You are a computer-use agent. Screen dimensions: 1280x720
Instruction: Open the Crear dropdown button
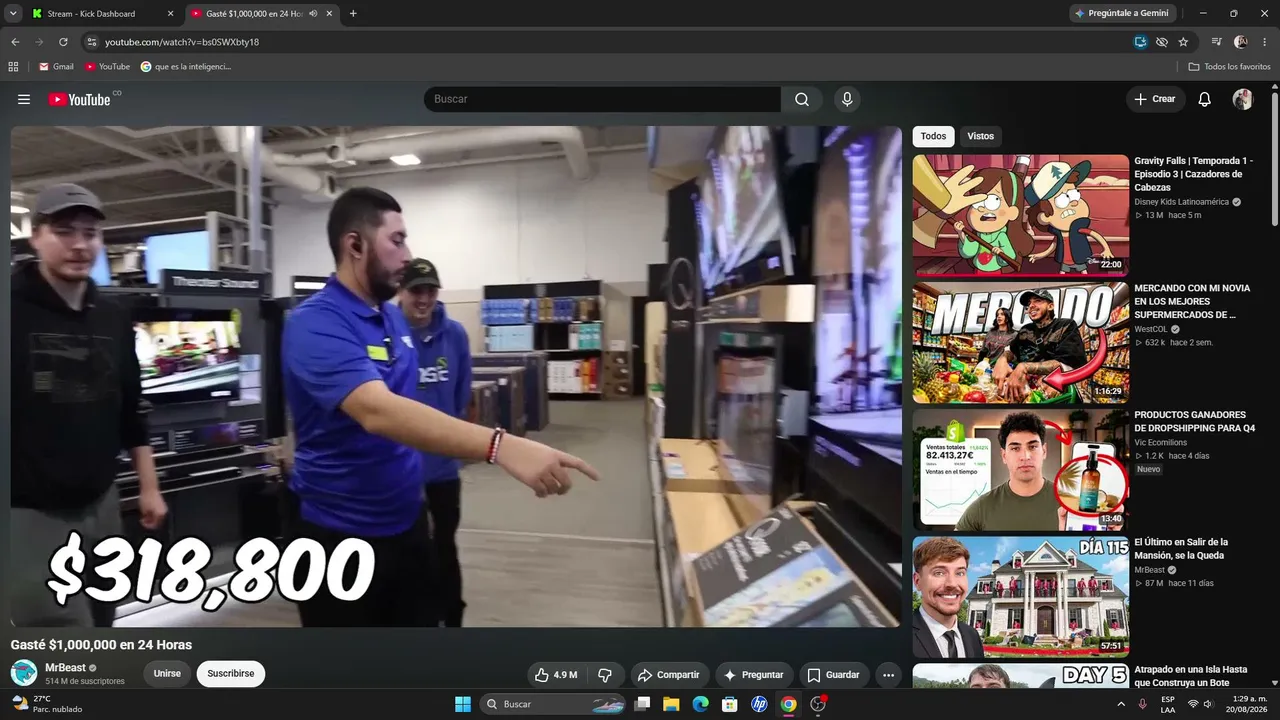(x=1155, y=99)
